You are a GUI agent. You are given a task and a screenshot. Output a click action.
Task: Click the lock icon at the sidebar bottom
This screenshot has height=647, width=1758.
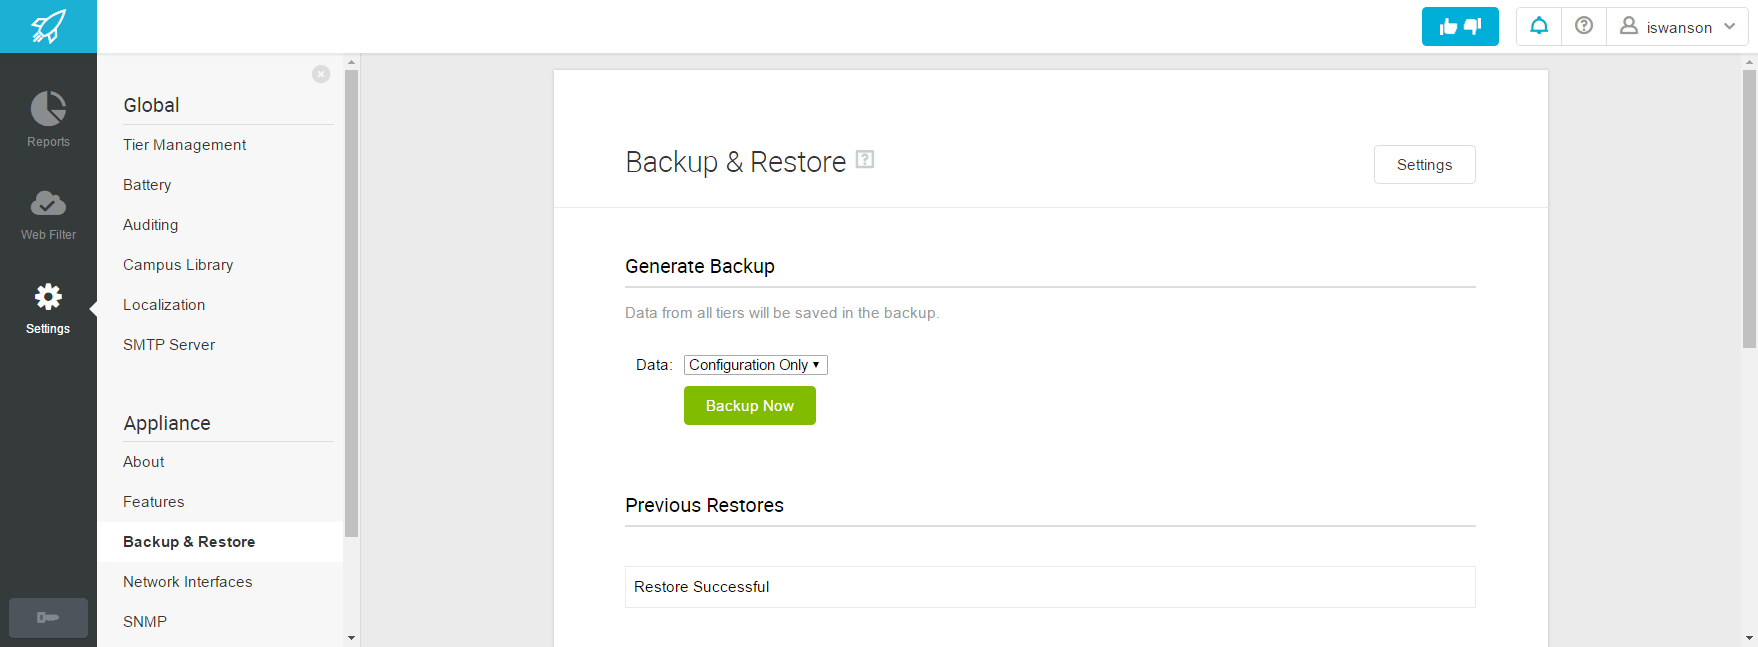point(48,618)
